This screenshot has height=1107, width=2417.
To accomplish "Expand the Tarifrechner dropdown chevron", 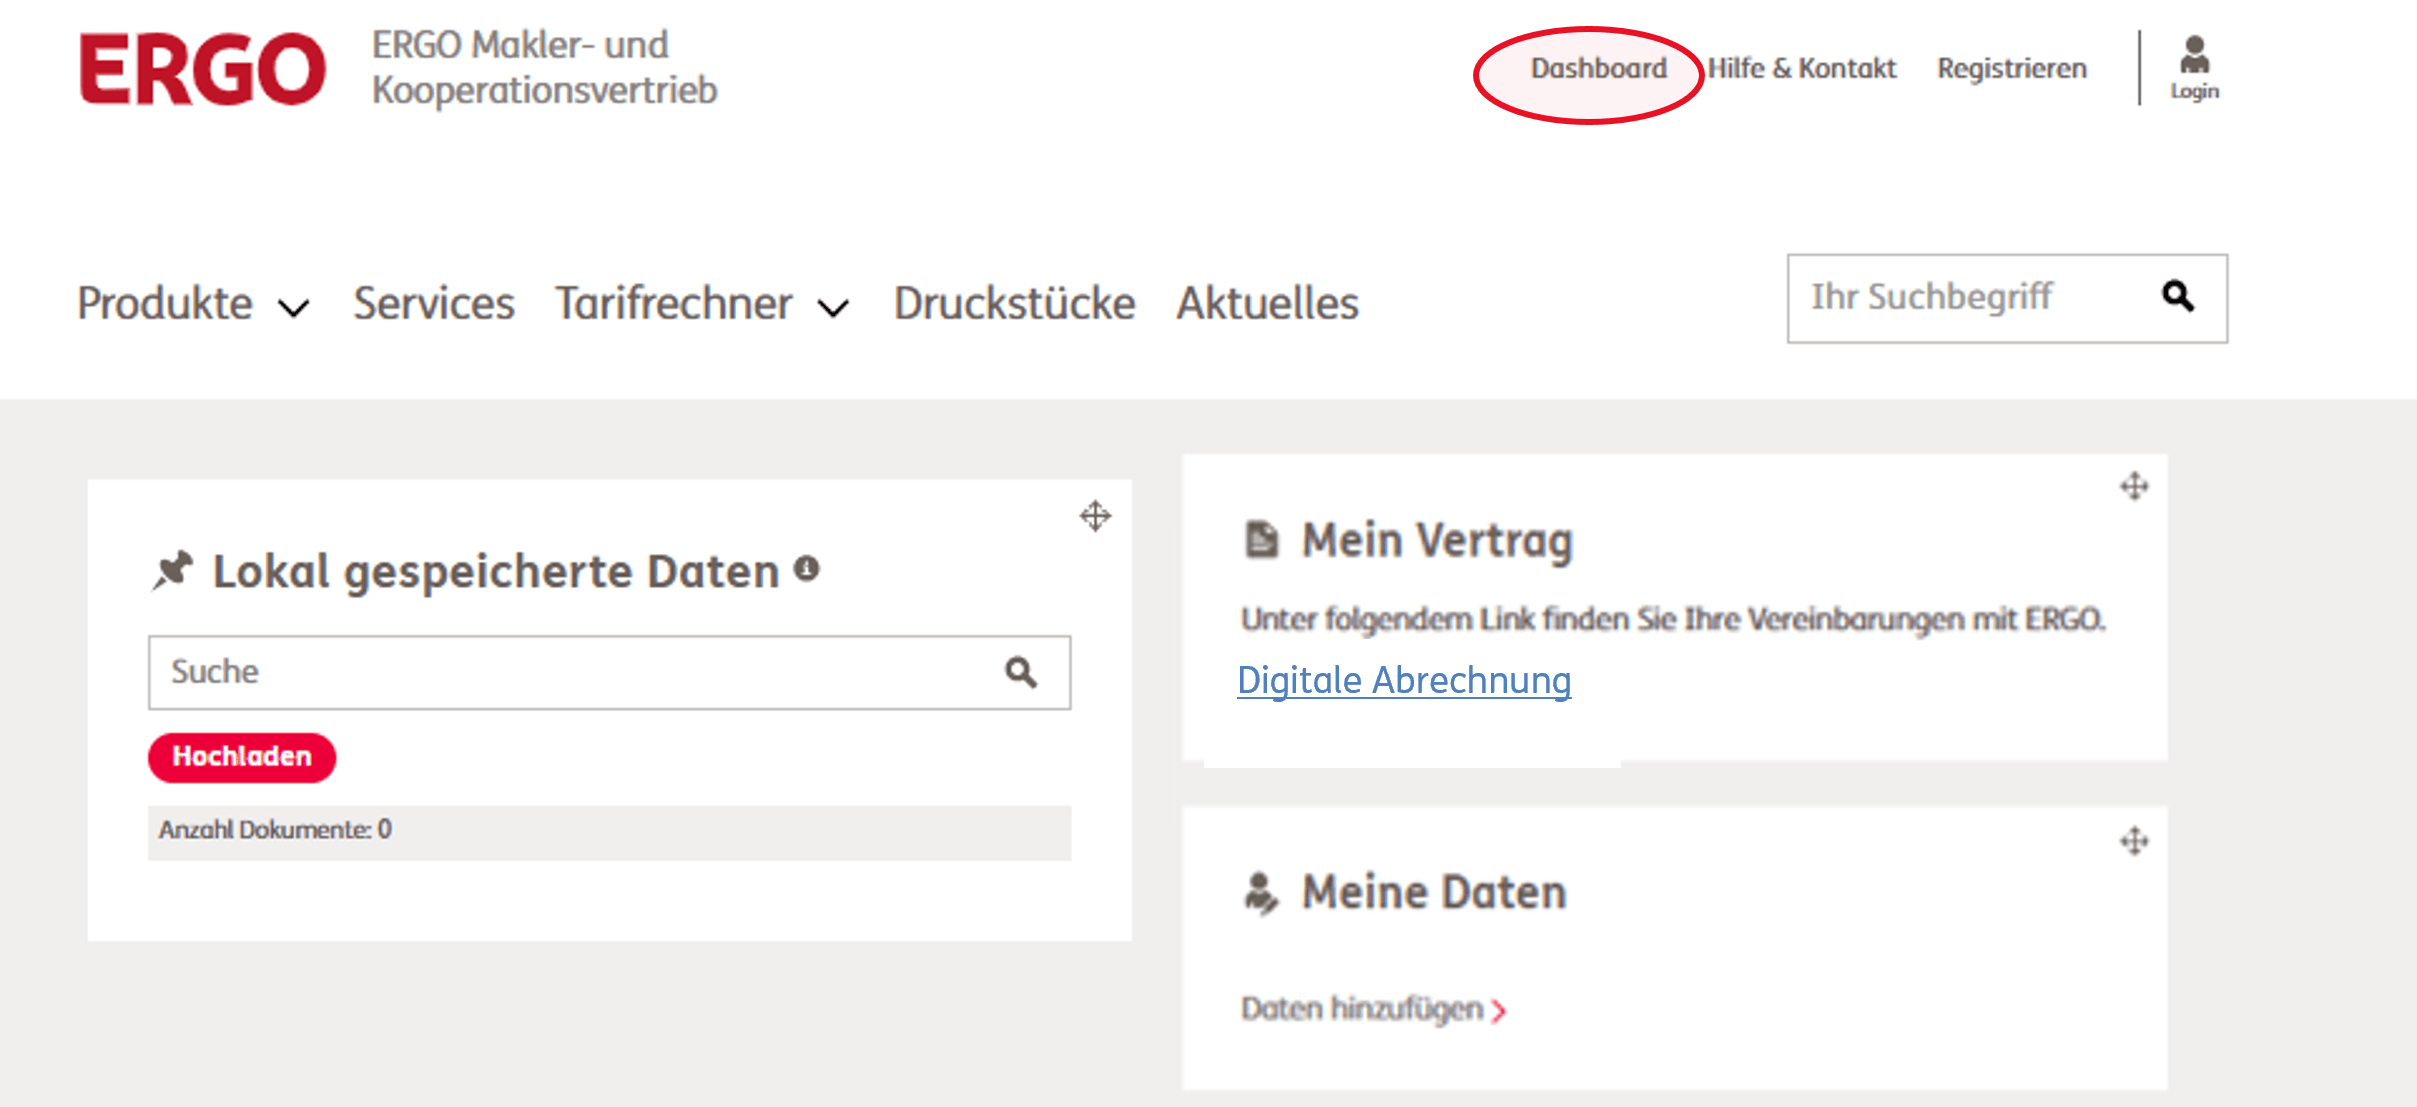I will (x=833, y=307).
